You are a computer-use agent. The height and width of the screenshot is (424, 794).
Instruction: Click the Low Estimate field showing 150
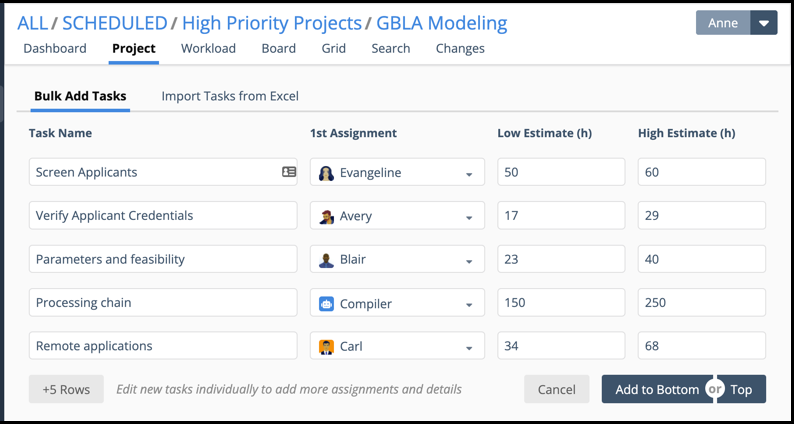[560, 303]
